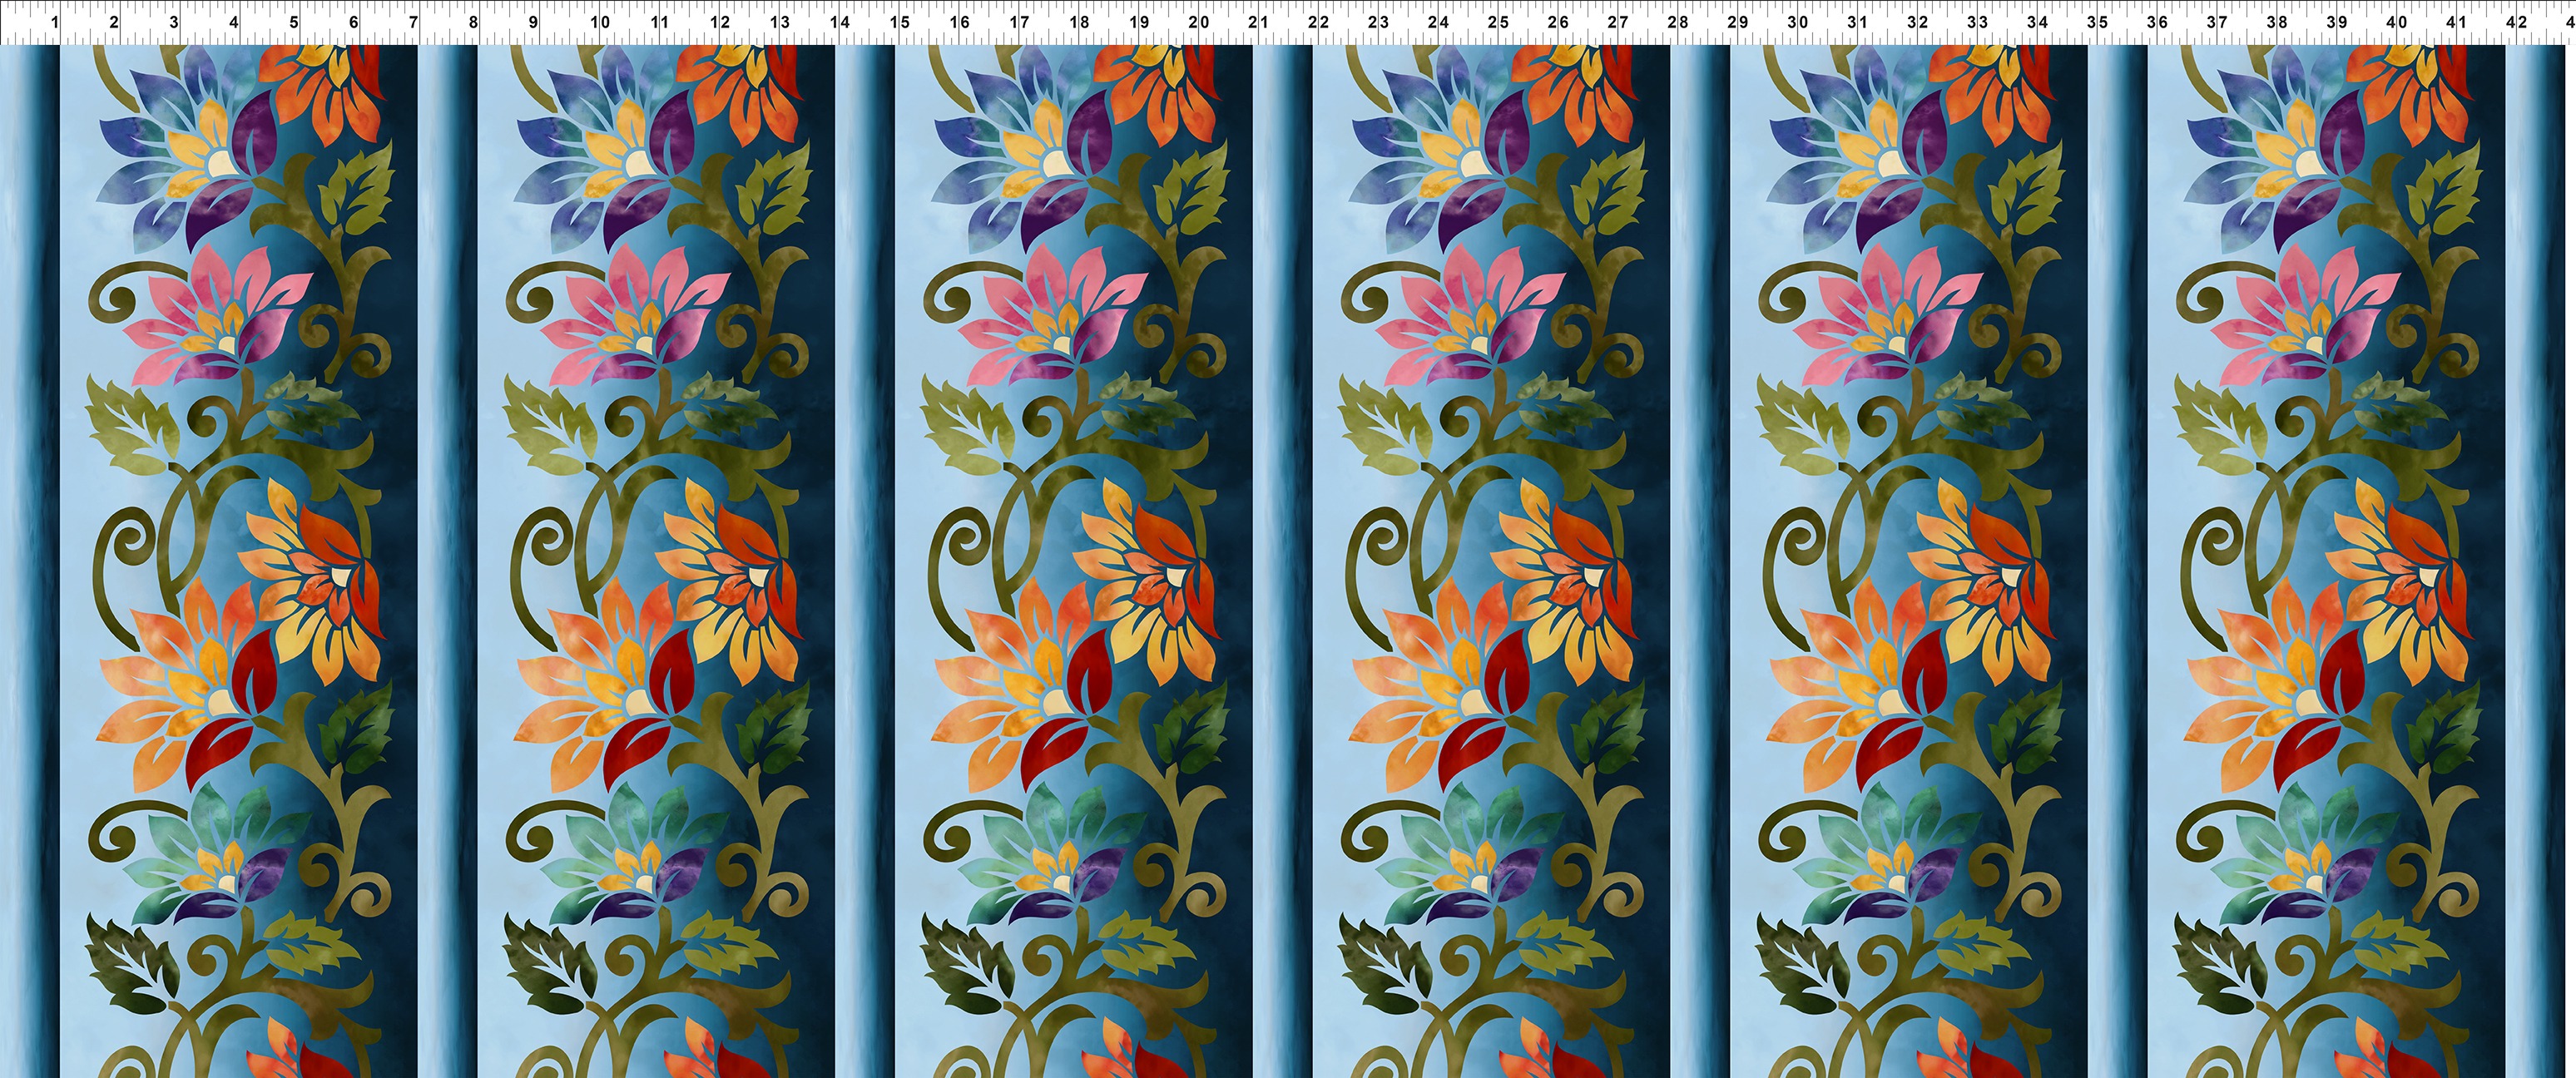The image size is (2576, 1078).
Task: Click ruler number 42
Action: tap(2517, 22)
